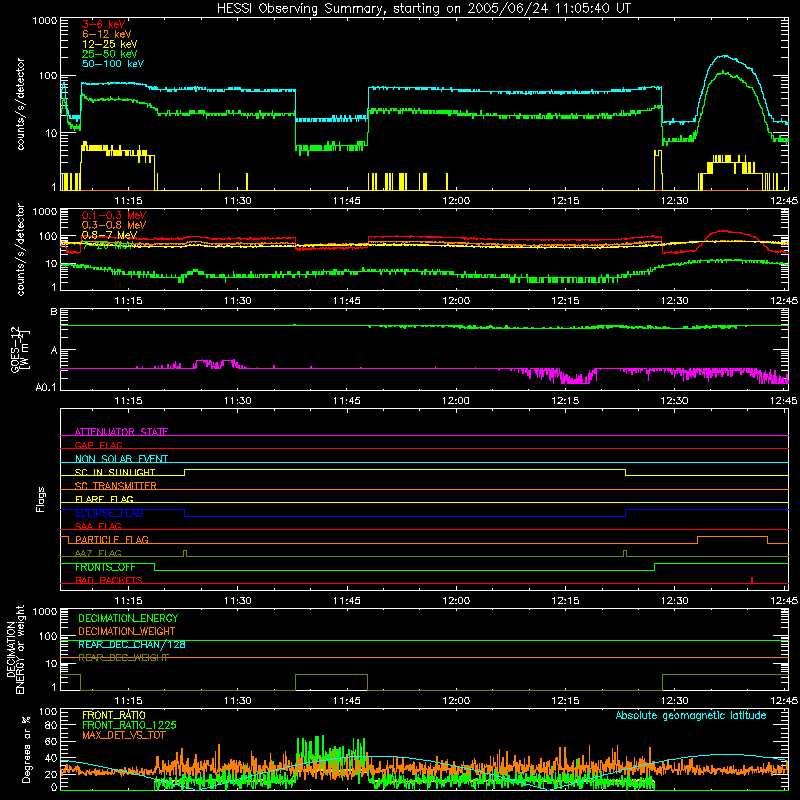Select the MAX_DET_VS_TOT legend label
The height and width of the screenshot is (800, 800).
click(123, 735)
